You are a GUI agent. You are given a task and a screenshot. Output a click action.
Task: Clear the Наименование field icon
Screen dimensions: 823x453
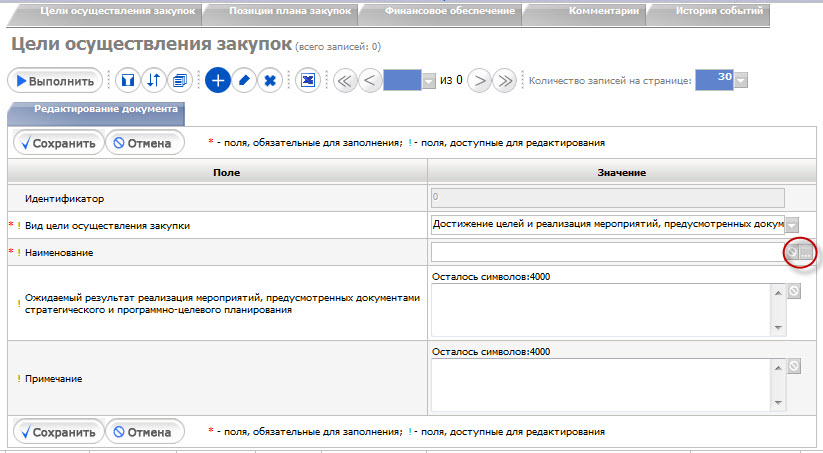click(793, 252)
